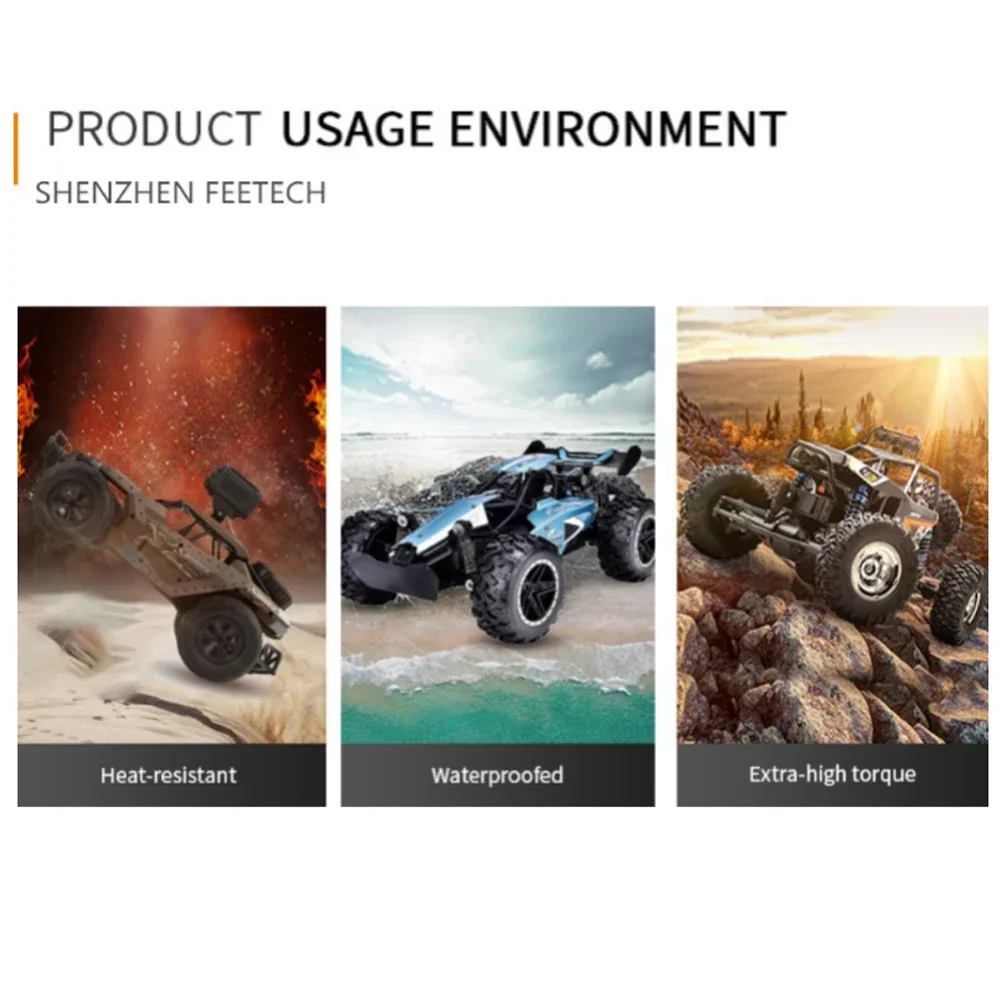Viewport: 1001px width, 1001px height.
Task: Click the word PRODUCT in the heading
Action: [x=154, y=129]
